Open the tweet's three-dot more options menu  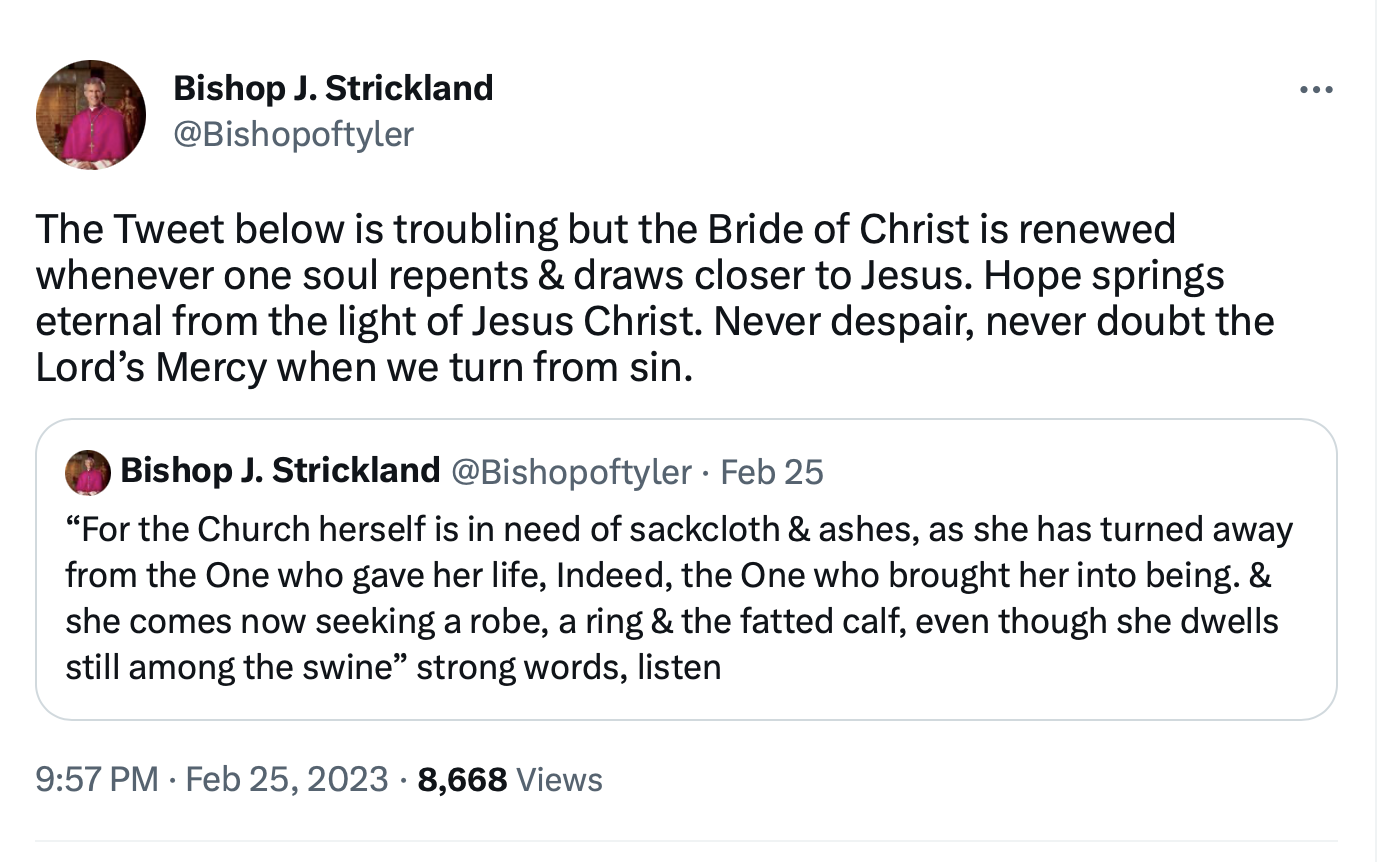[1315, 91]
